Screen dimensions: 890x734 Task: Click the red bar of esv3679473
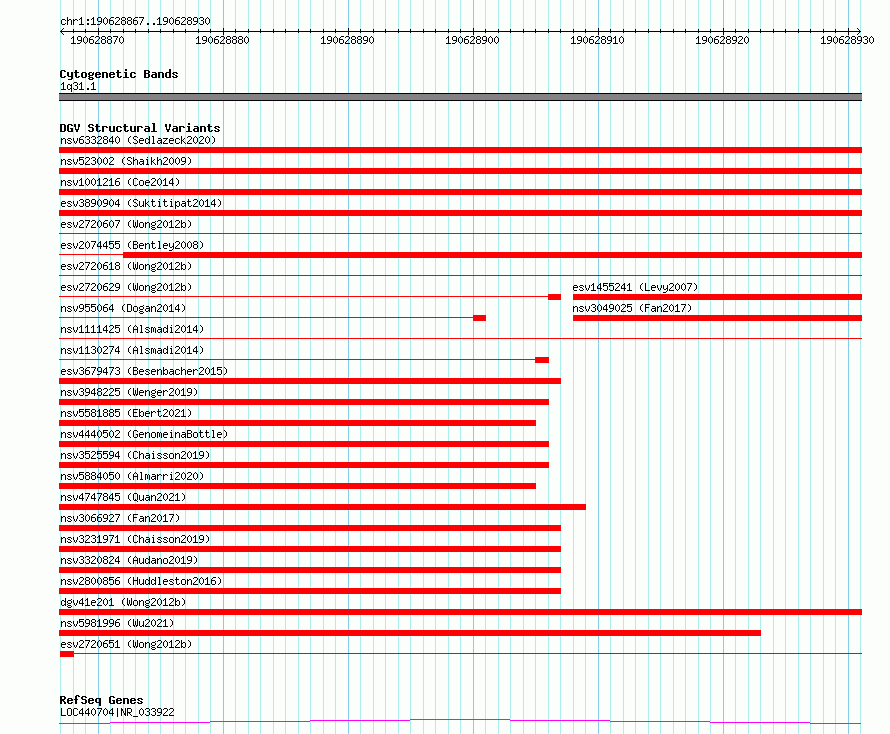pyautogui.click(x=310, y=381)
